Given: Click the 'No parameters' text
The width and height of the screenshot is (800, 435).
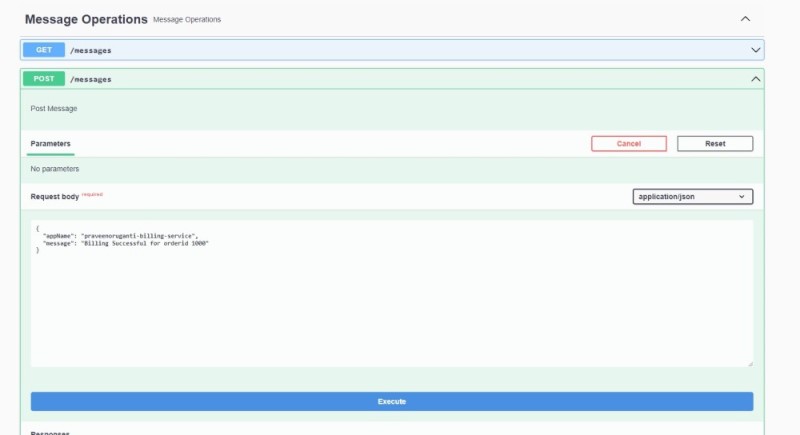Looking at the screenshot, I should (x=55, y=169).
